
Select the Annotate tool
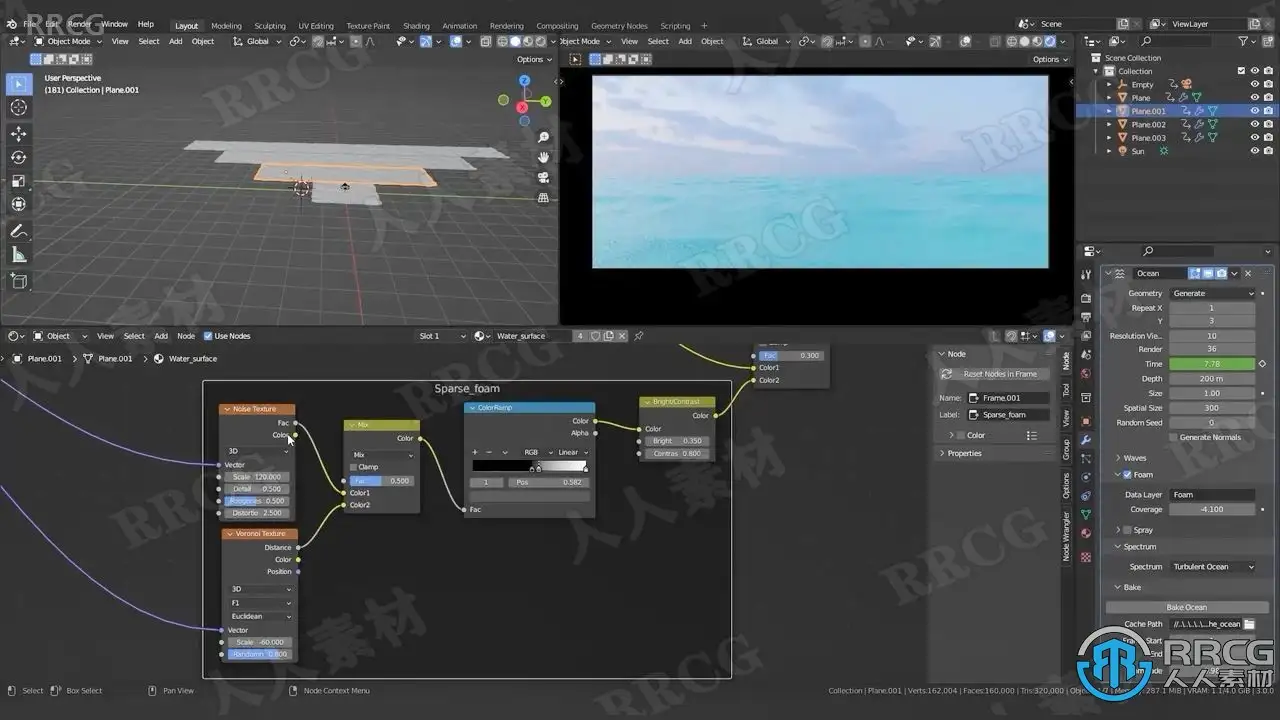click(18, 231)
